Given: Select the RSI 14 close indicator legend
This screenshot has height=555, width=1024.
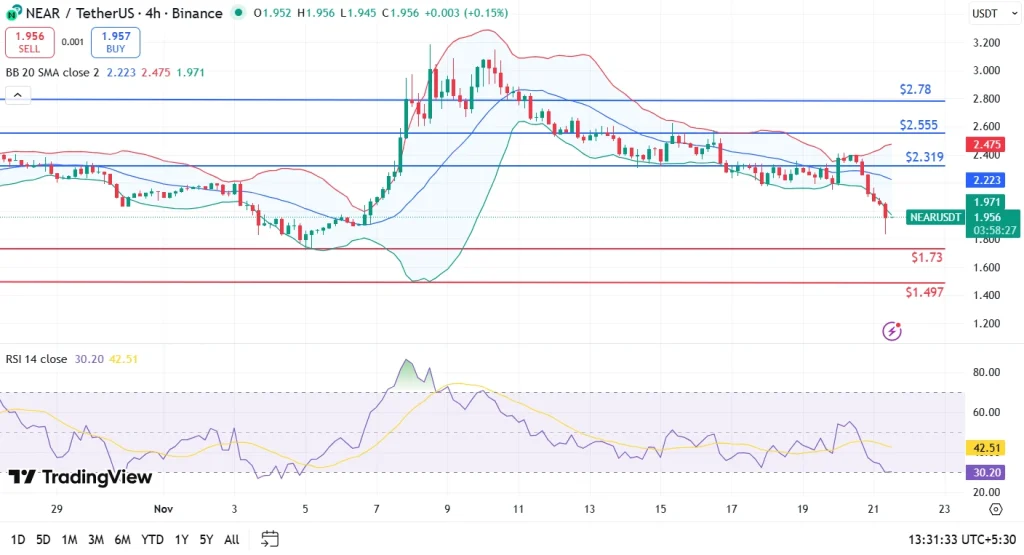Looking at the screenshot, I should tap(38, 358).
